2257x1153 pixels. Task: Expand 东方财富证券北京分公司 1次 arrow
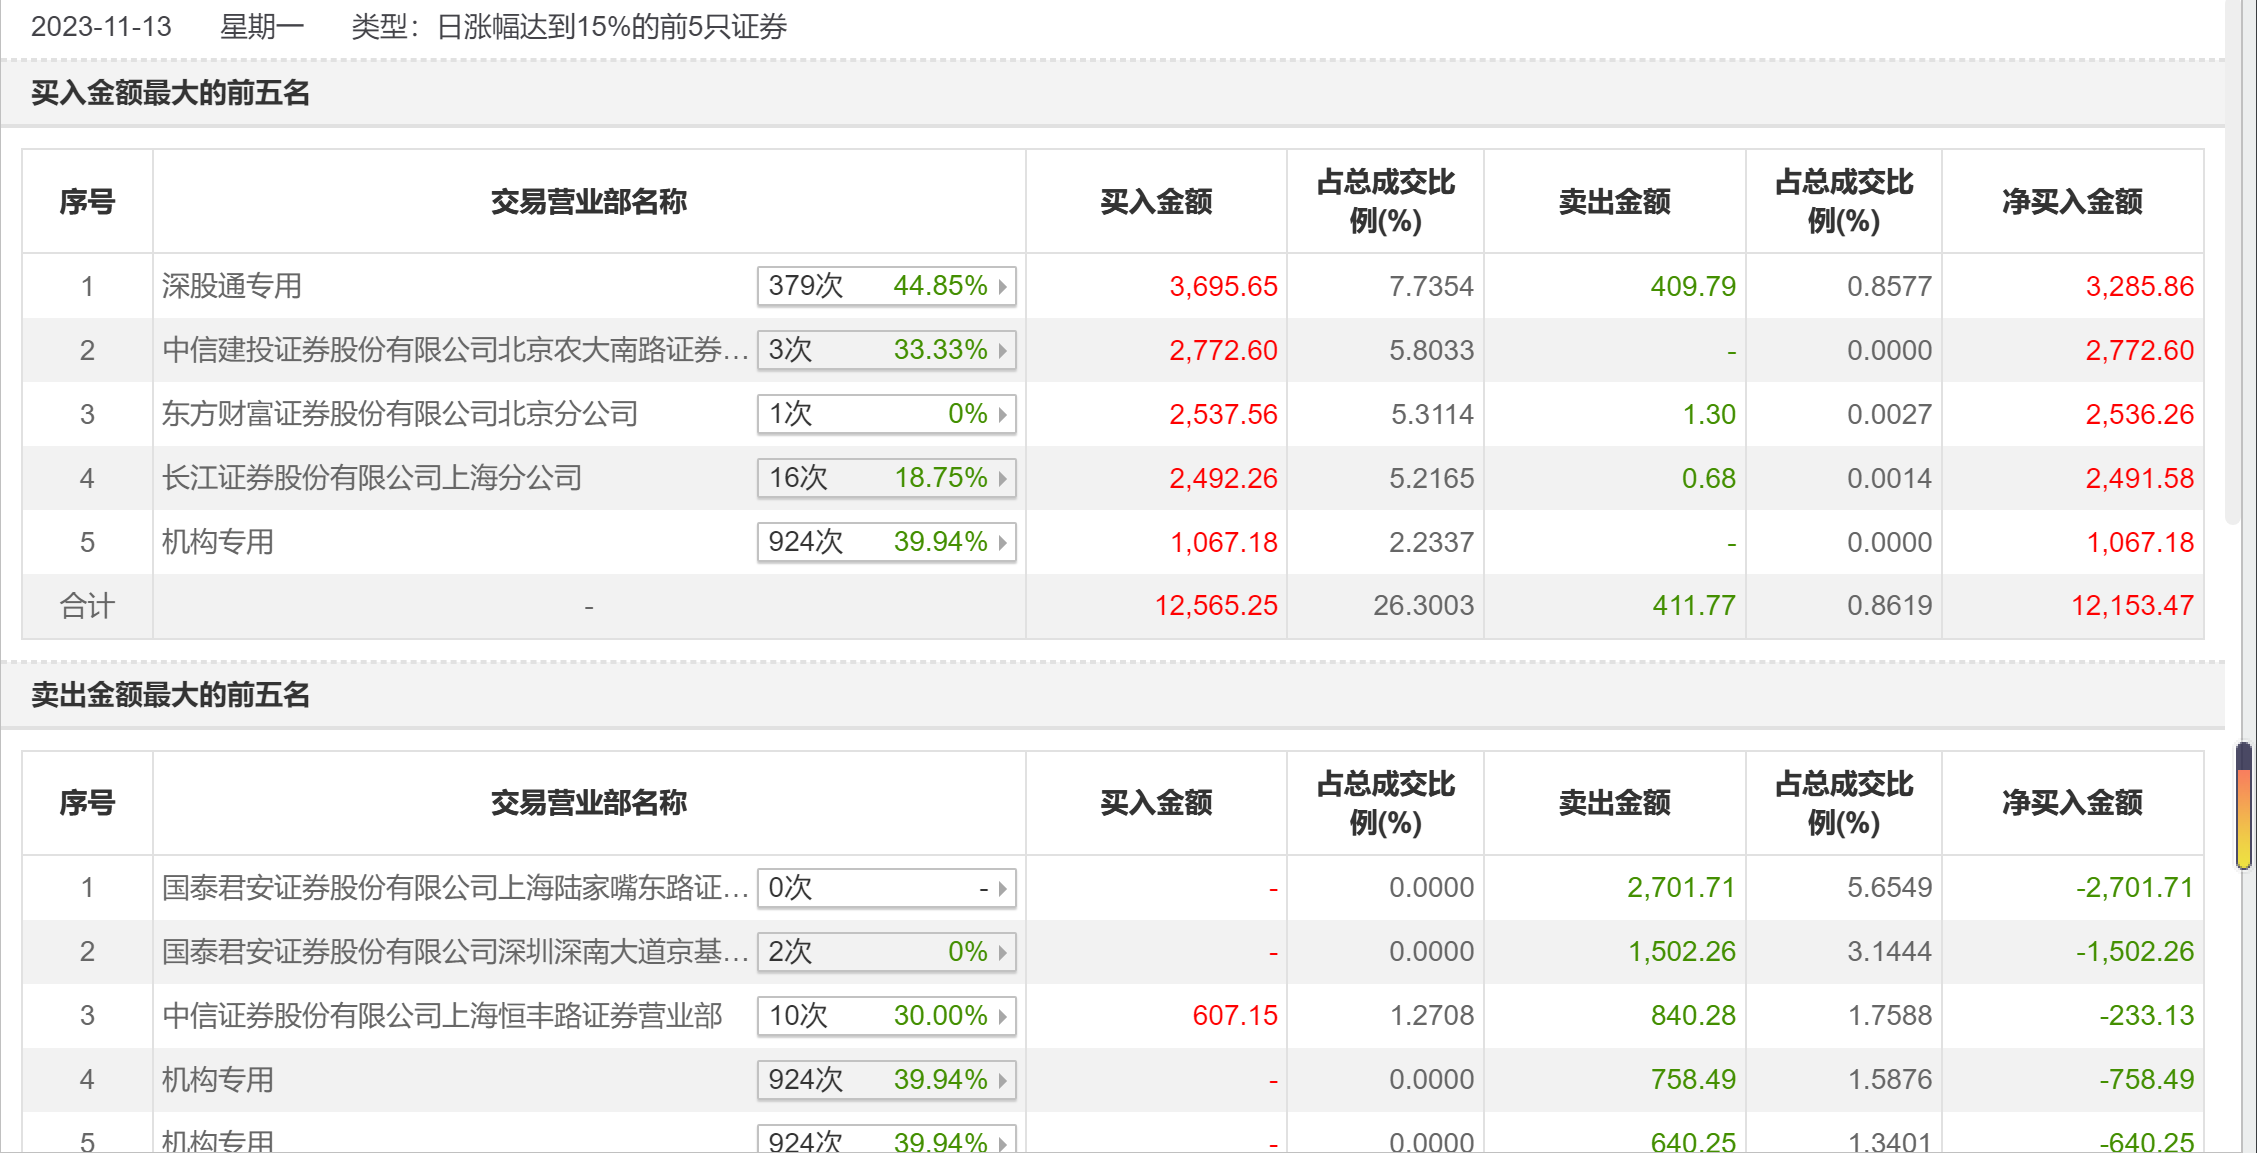coord(1002,415)
